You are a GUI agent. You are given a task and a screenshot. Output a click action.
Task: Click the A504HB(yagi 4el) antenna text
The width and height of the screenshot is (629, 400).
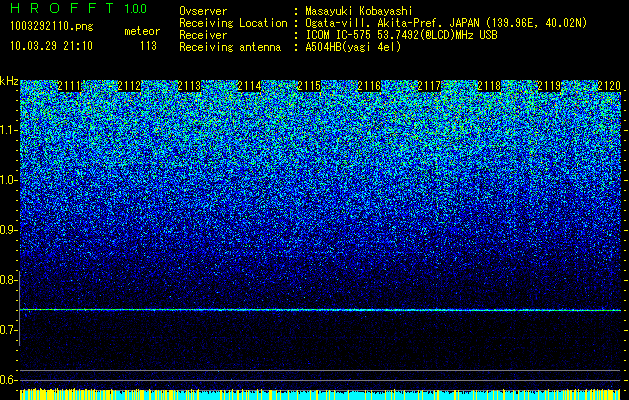353,47
